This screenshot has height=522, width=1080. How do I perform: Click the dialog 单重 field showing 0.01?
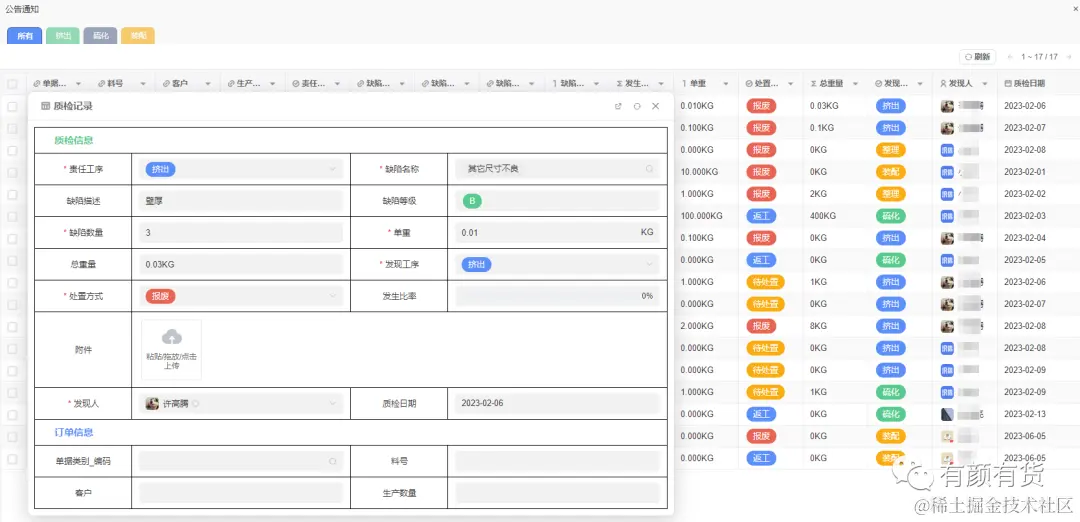[x=557, y=233]
